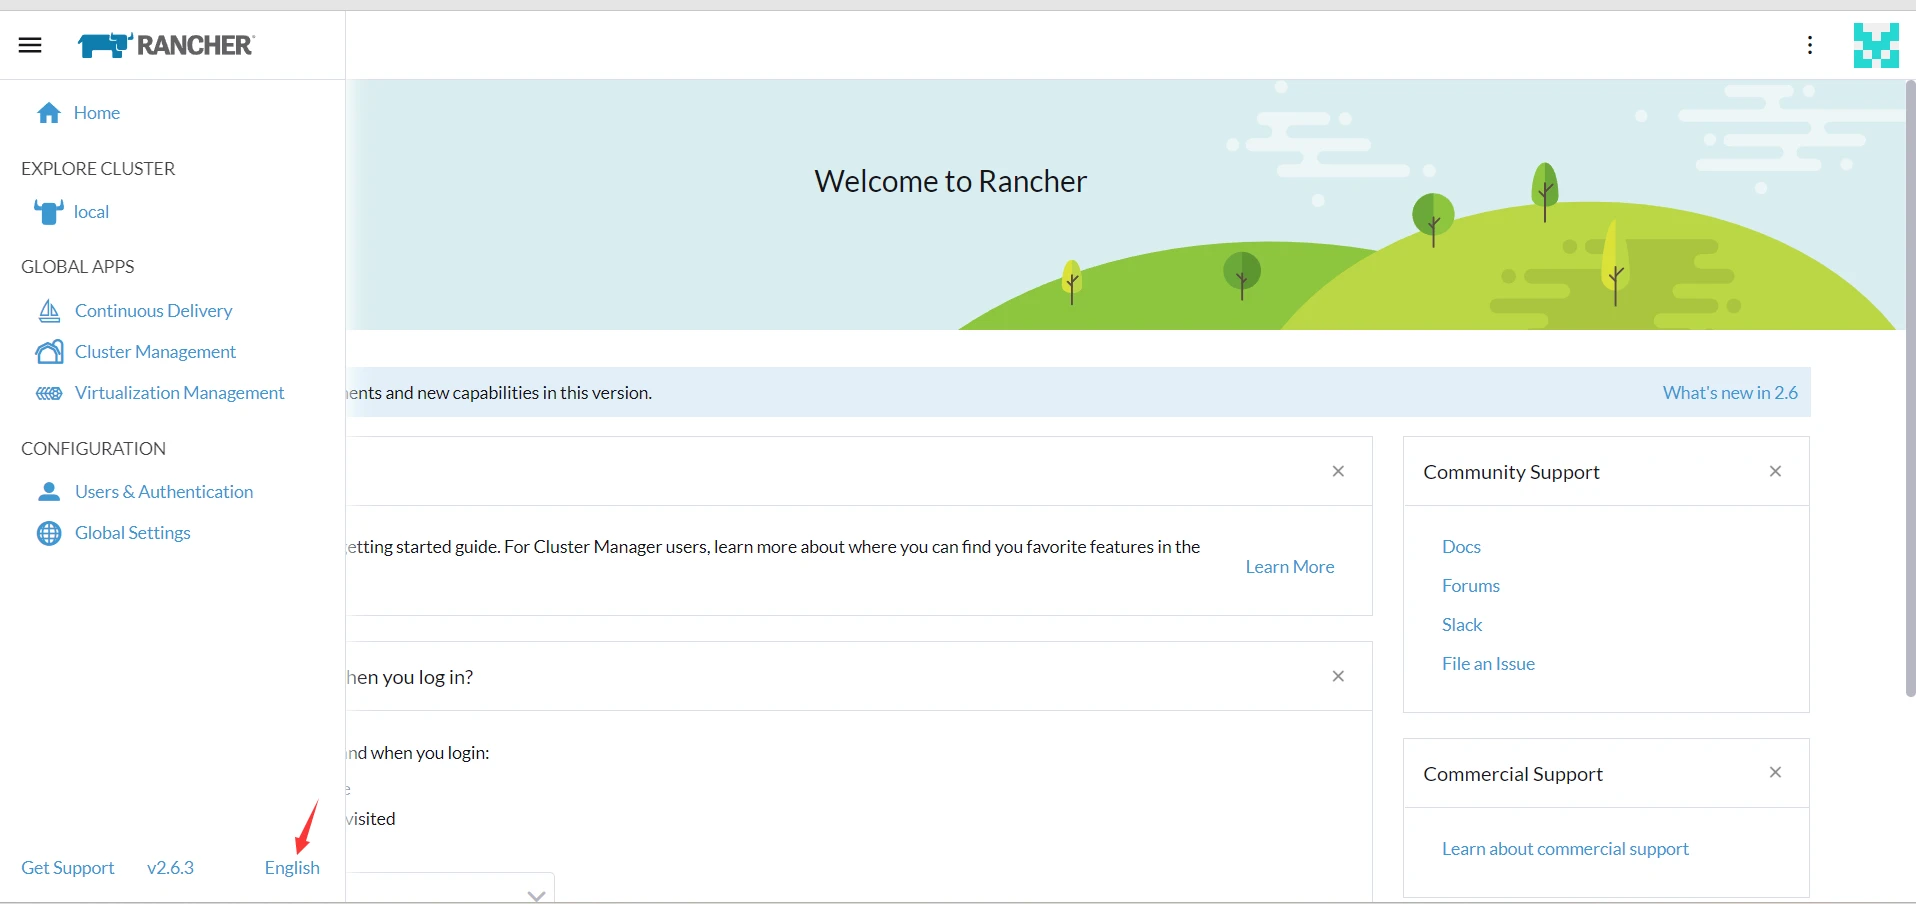The width and height of the screenshot is (1916, 904).
Task: Click the GLOBAL APPS section label
Action: (x=77, y=267)
